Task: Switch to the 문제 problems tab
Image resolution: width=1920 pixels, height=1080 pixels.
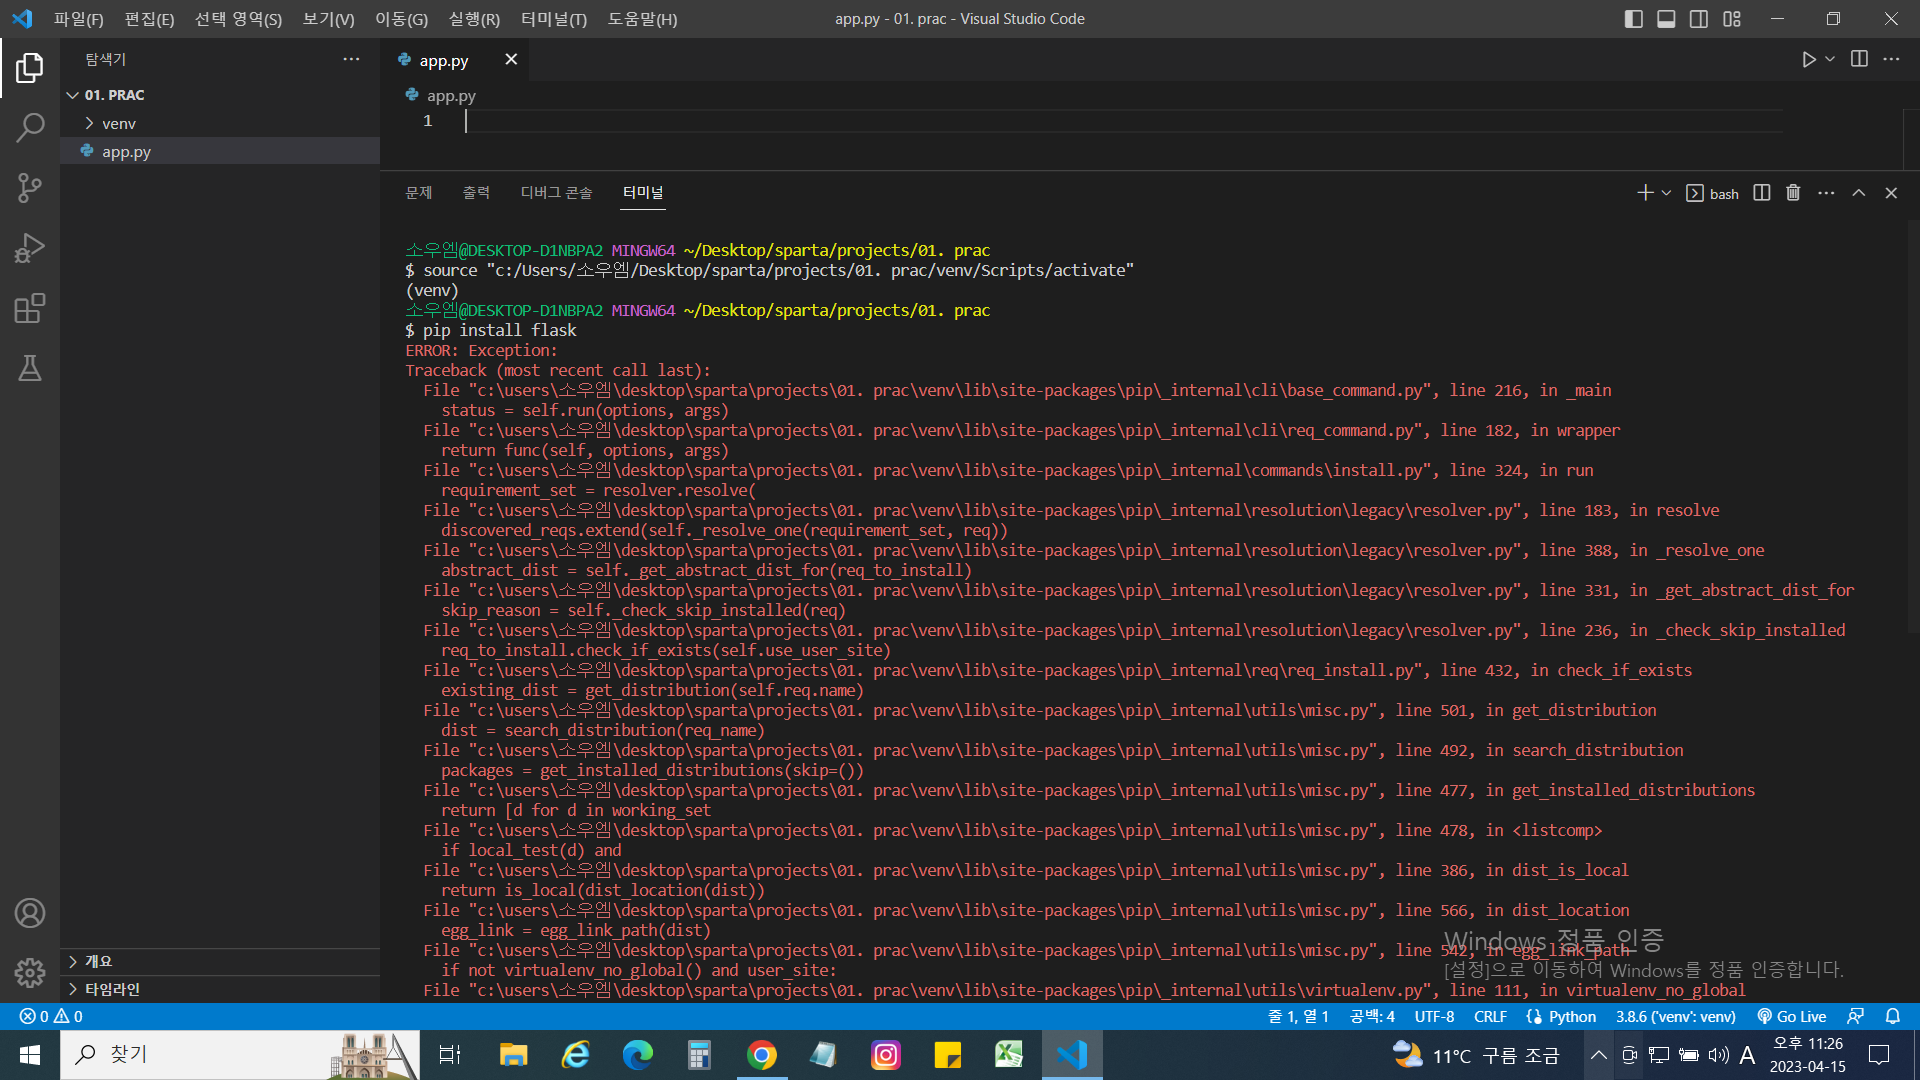Action: 418,193
